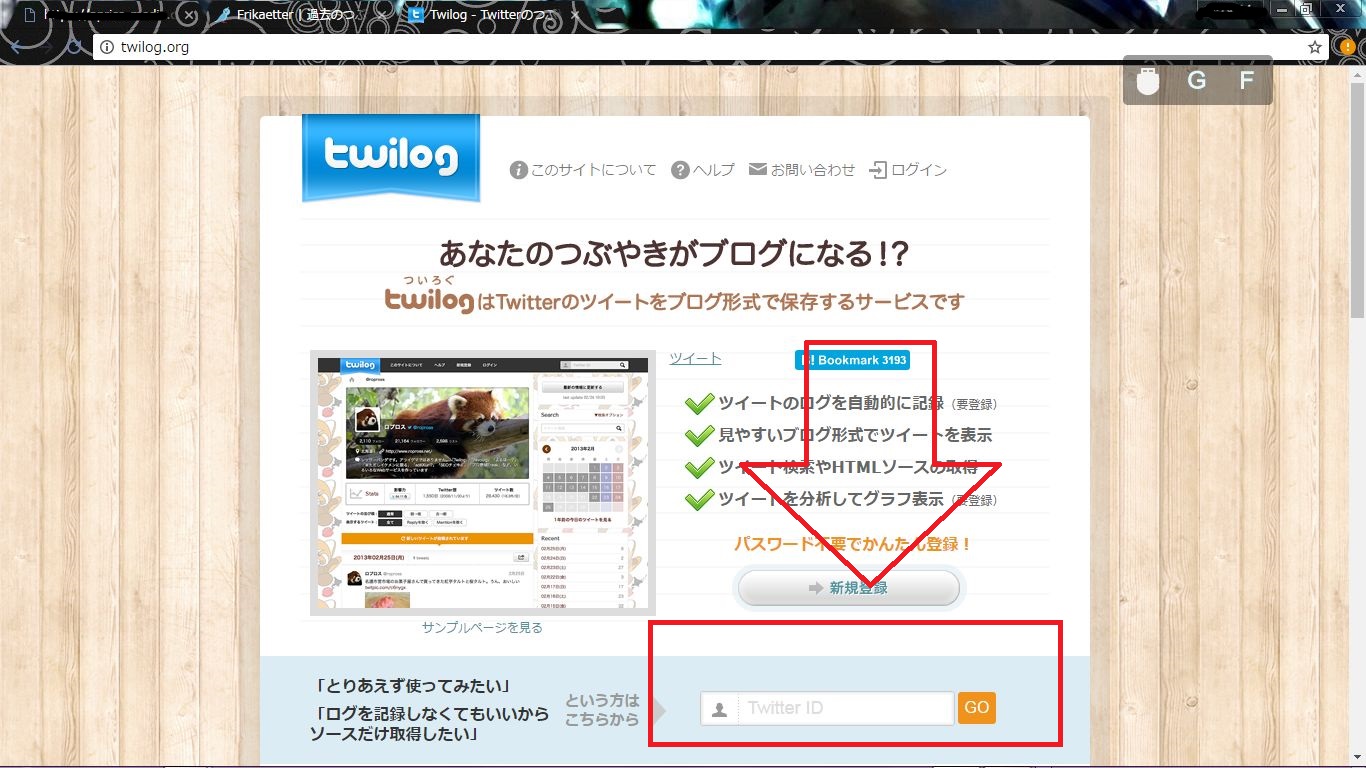Screen dimensions: 1366x768
Task: Click the text ツイートを分析してグラフ表示
Action: click(831, 498)
